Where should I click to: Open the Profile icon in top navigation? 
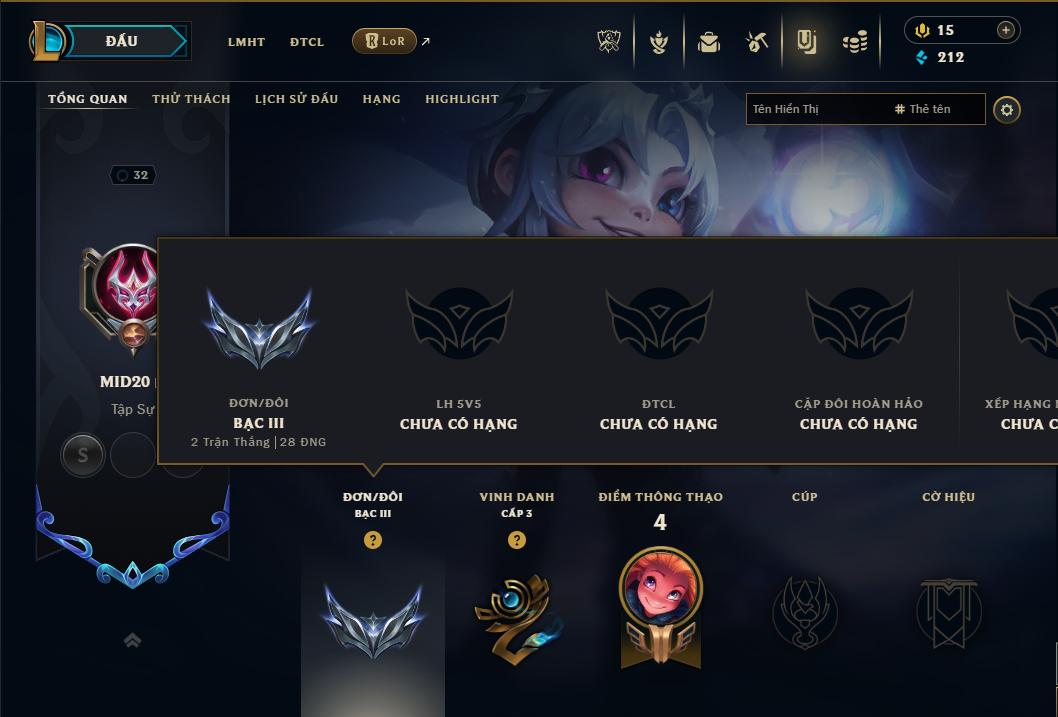[806, 42]
